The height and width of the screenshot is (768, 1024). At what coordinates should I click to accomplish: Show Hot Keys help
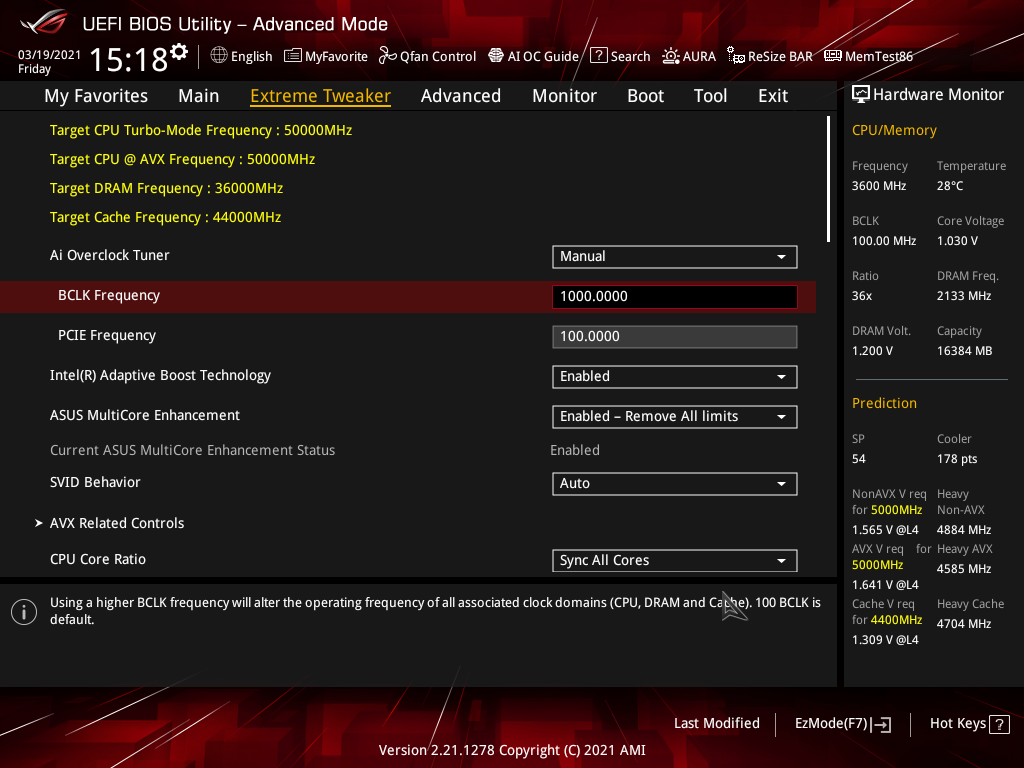(970, 724)
